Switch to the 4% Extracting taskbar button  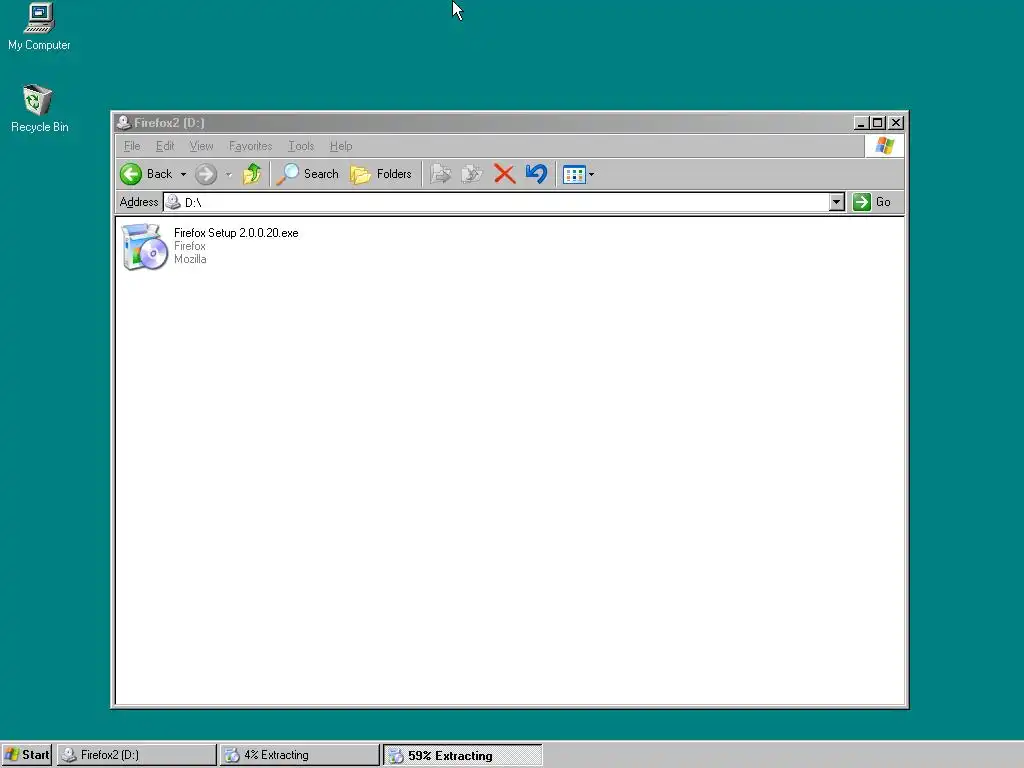[300, 755]
